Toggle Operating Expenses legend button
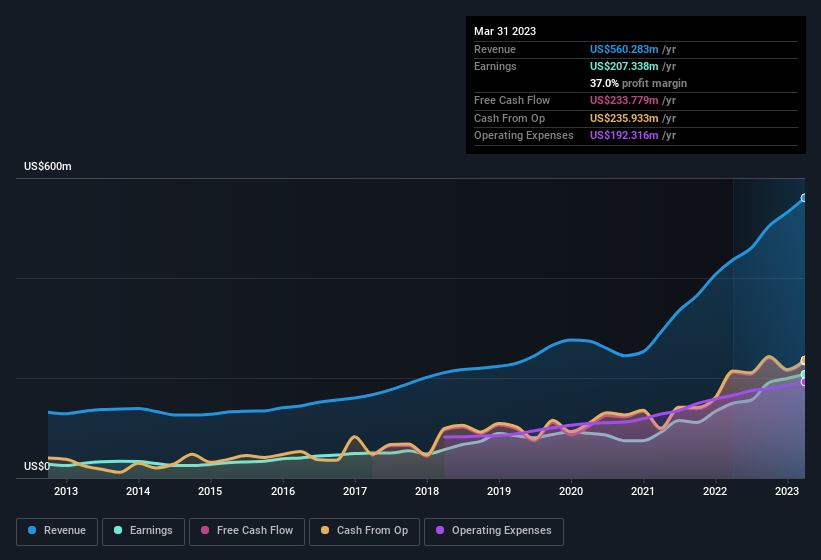The image size is (821, 560). click(494, 531)
